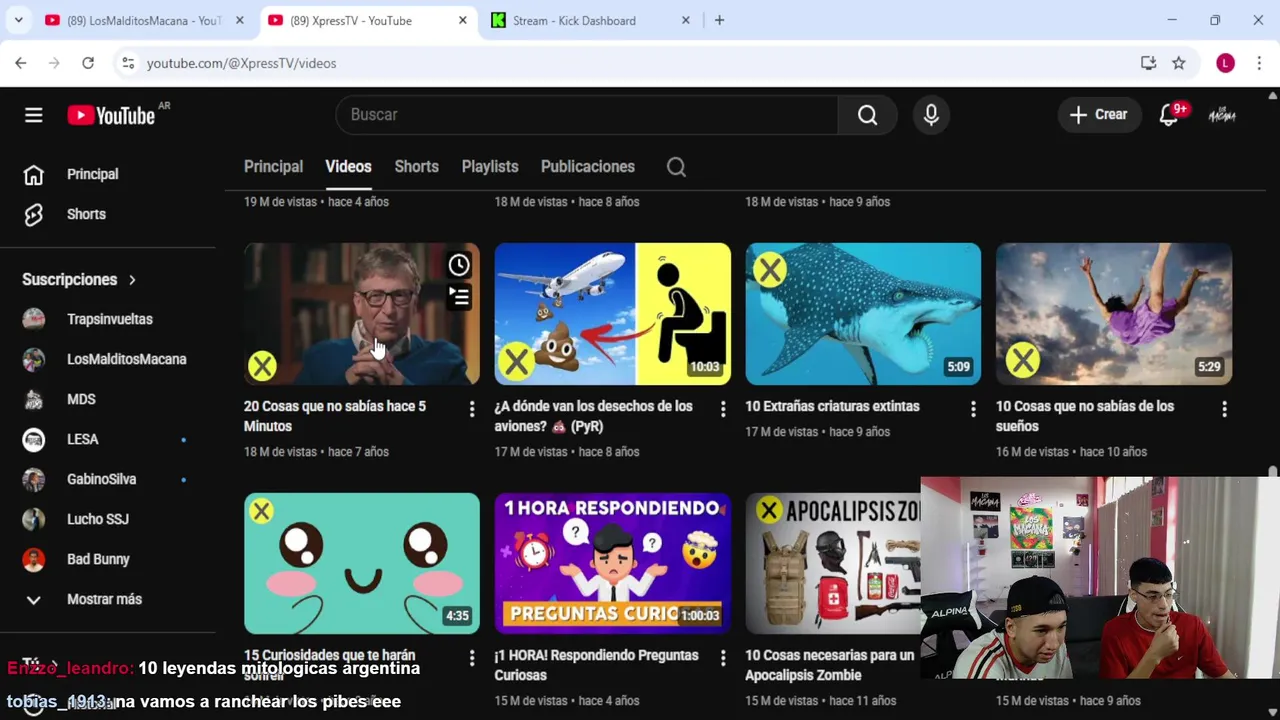Open options for 1 HORA video
Viewport: 1280px width, 720px height.
[x=723, y=658]
